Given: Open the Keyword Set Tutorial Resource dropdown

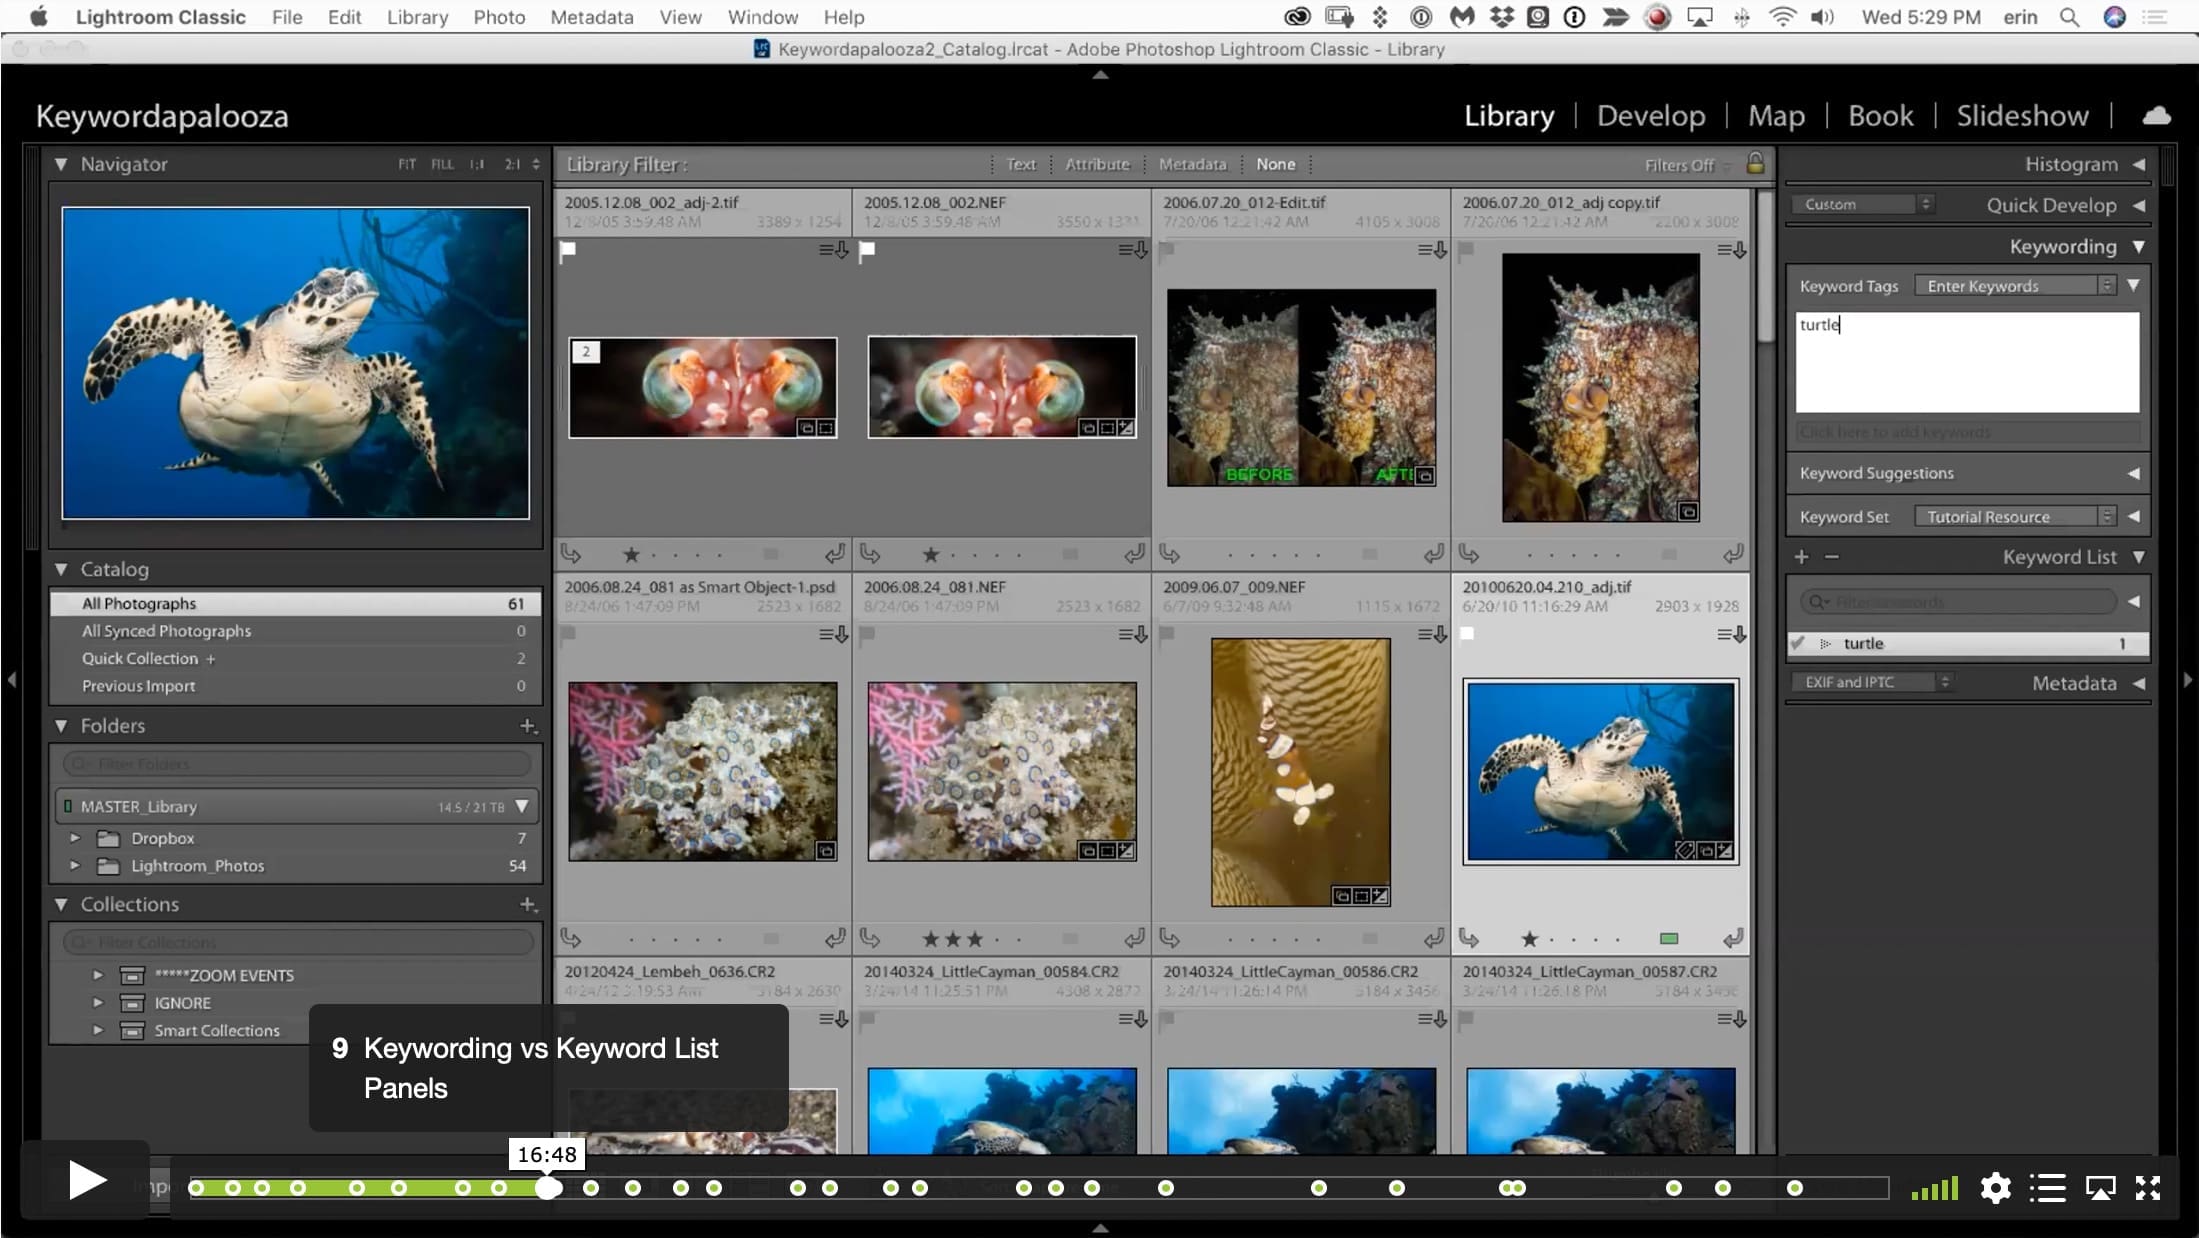Looking at the screenshot, I should pos(2016,517).
